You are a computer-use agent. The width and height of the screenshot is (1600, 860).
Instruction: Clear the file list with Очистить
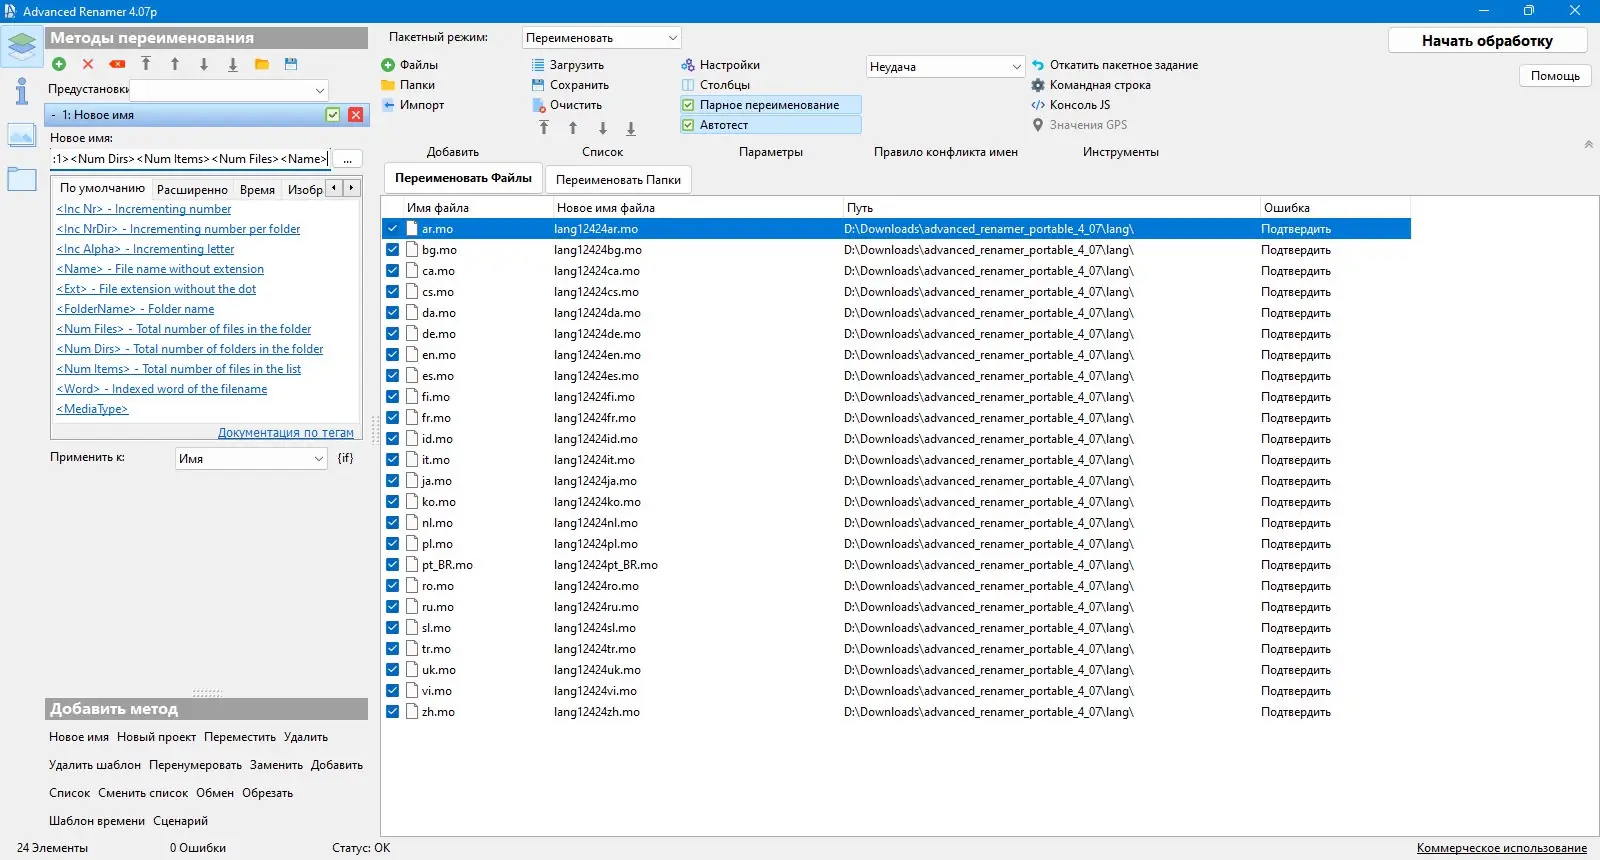(567, 105)
